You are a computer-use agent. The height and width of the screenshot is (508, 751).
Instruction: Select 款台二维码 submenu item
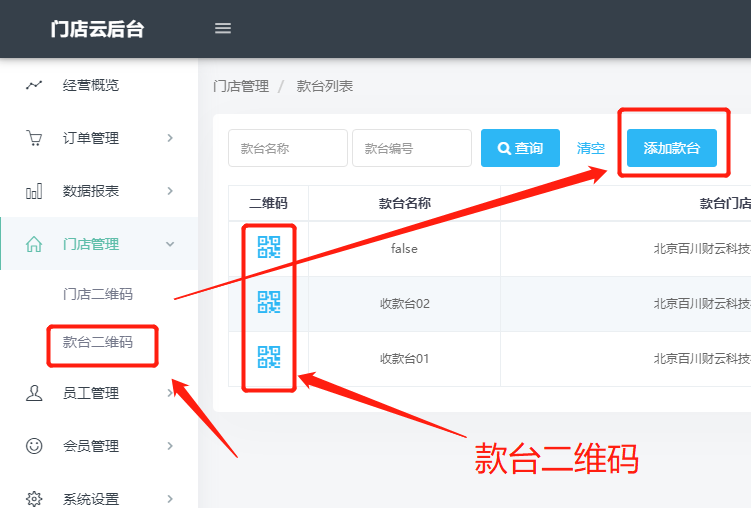(98, 342)
